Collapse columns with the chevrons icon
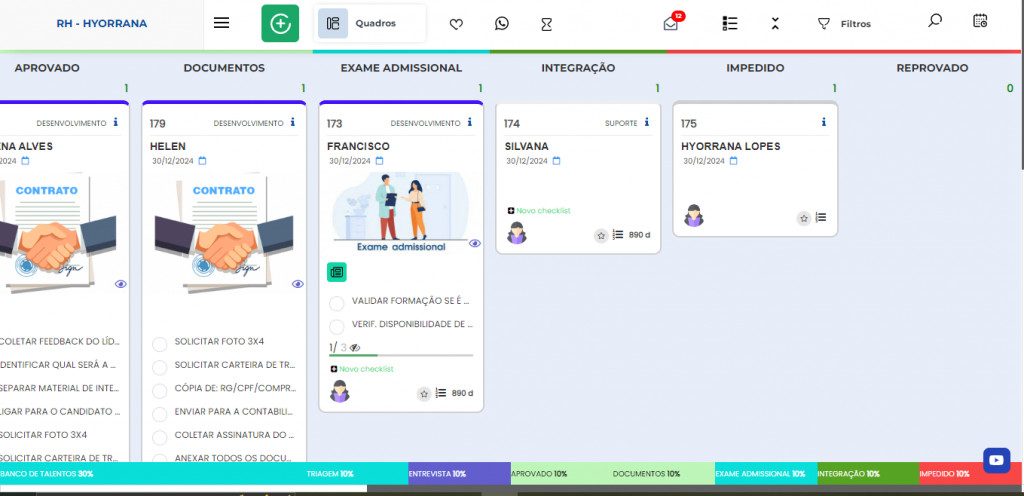This screenshot has height=496, width=1024. point(775,24)
